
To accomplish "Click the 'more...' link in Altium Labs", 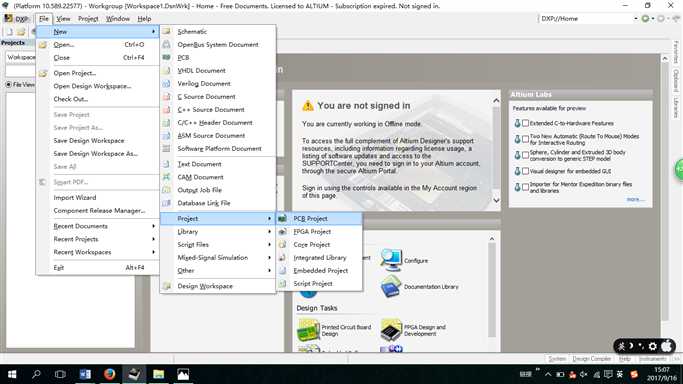I will 635,199.
